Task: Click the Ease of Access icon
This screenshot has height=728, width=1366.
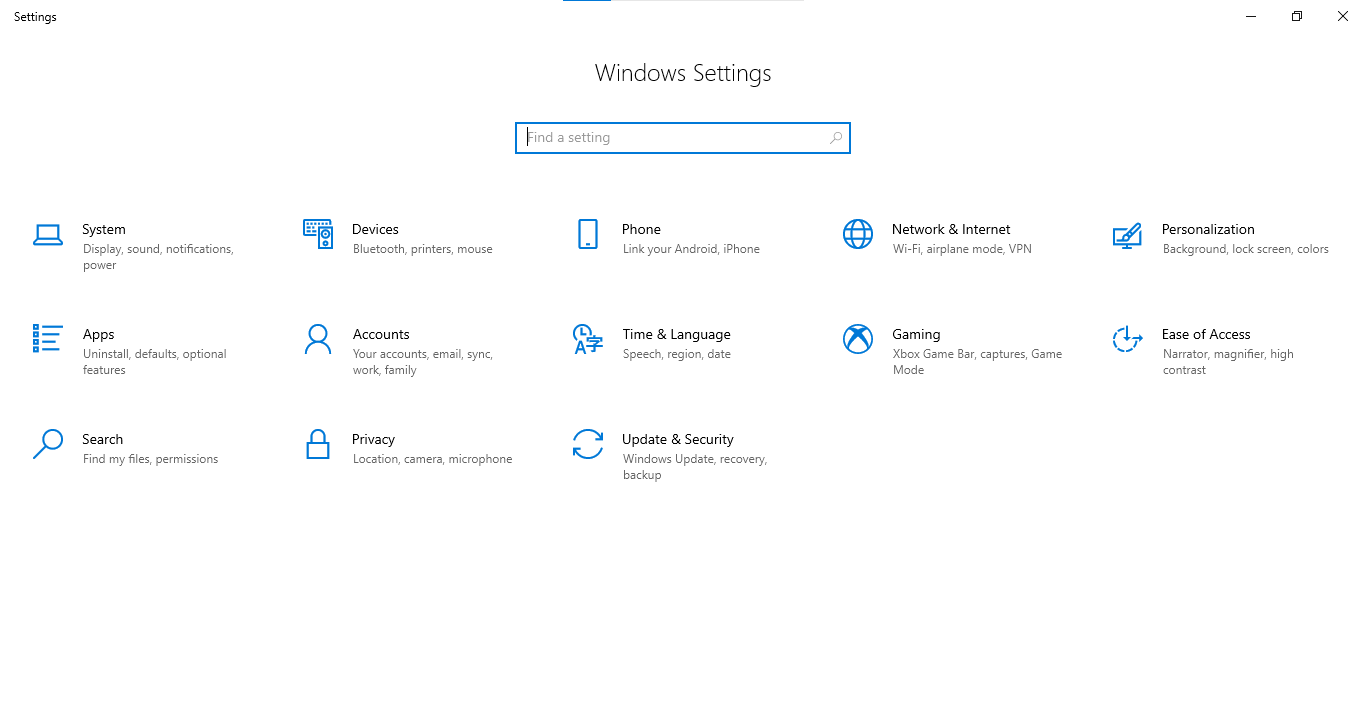Action: [1127, 339]
